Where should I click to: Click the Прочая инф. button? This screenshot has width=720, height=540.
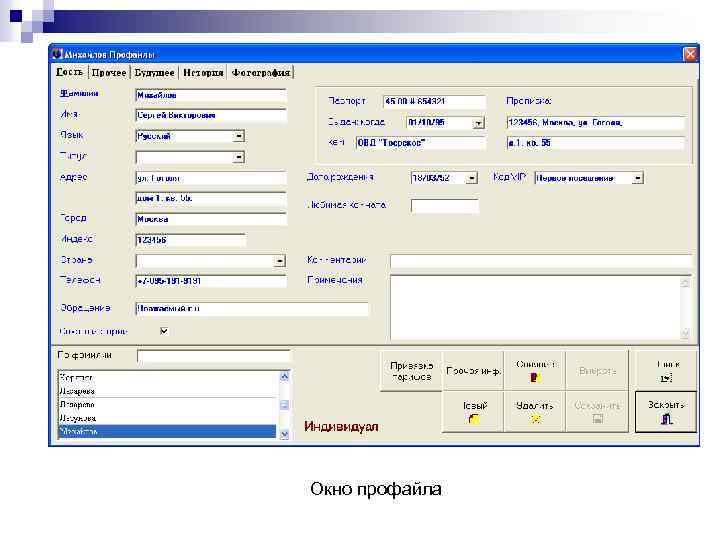pos(473,371)
